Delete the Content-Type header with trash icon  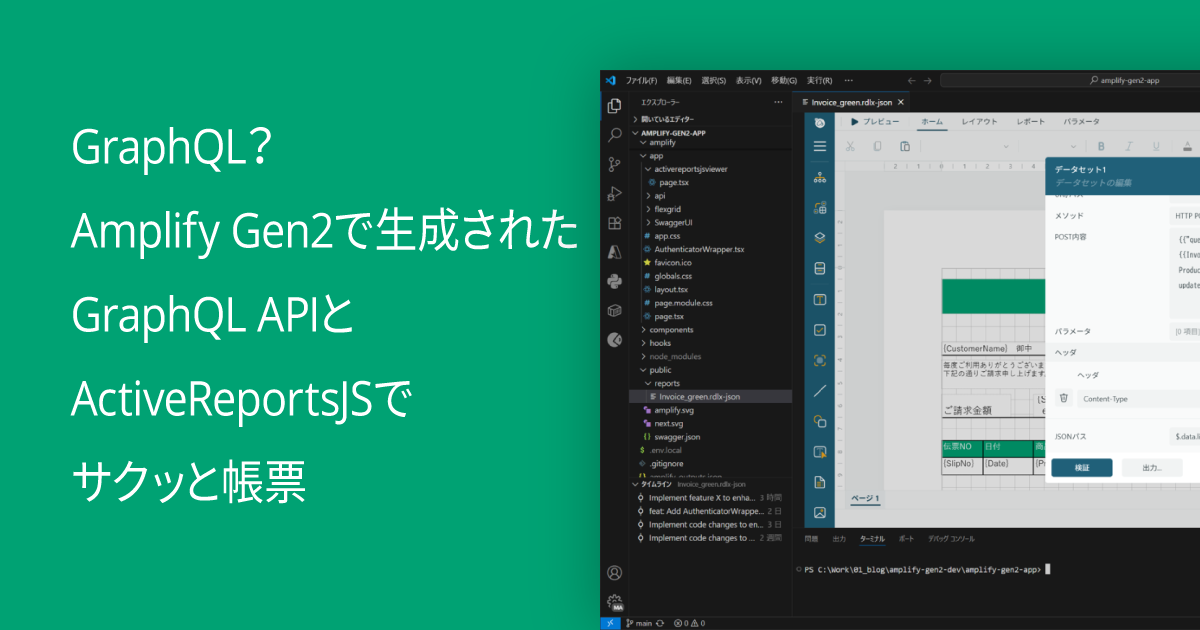1064,398
